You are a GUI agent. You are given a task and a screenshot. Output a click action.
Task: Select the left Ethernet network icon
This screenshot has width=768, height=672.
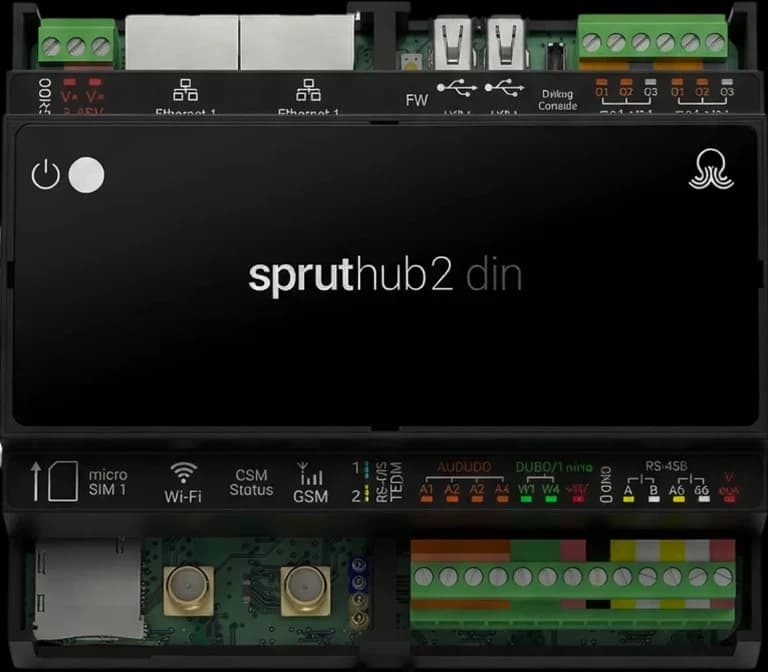click(x=186, y=90)
